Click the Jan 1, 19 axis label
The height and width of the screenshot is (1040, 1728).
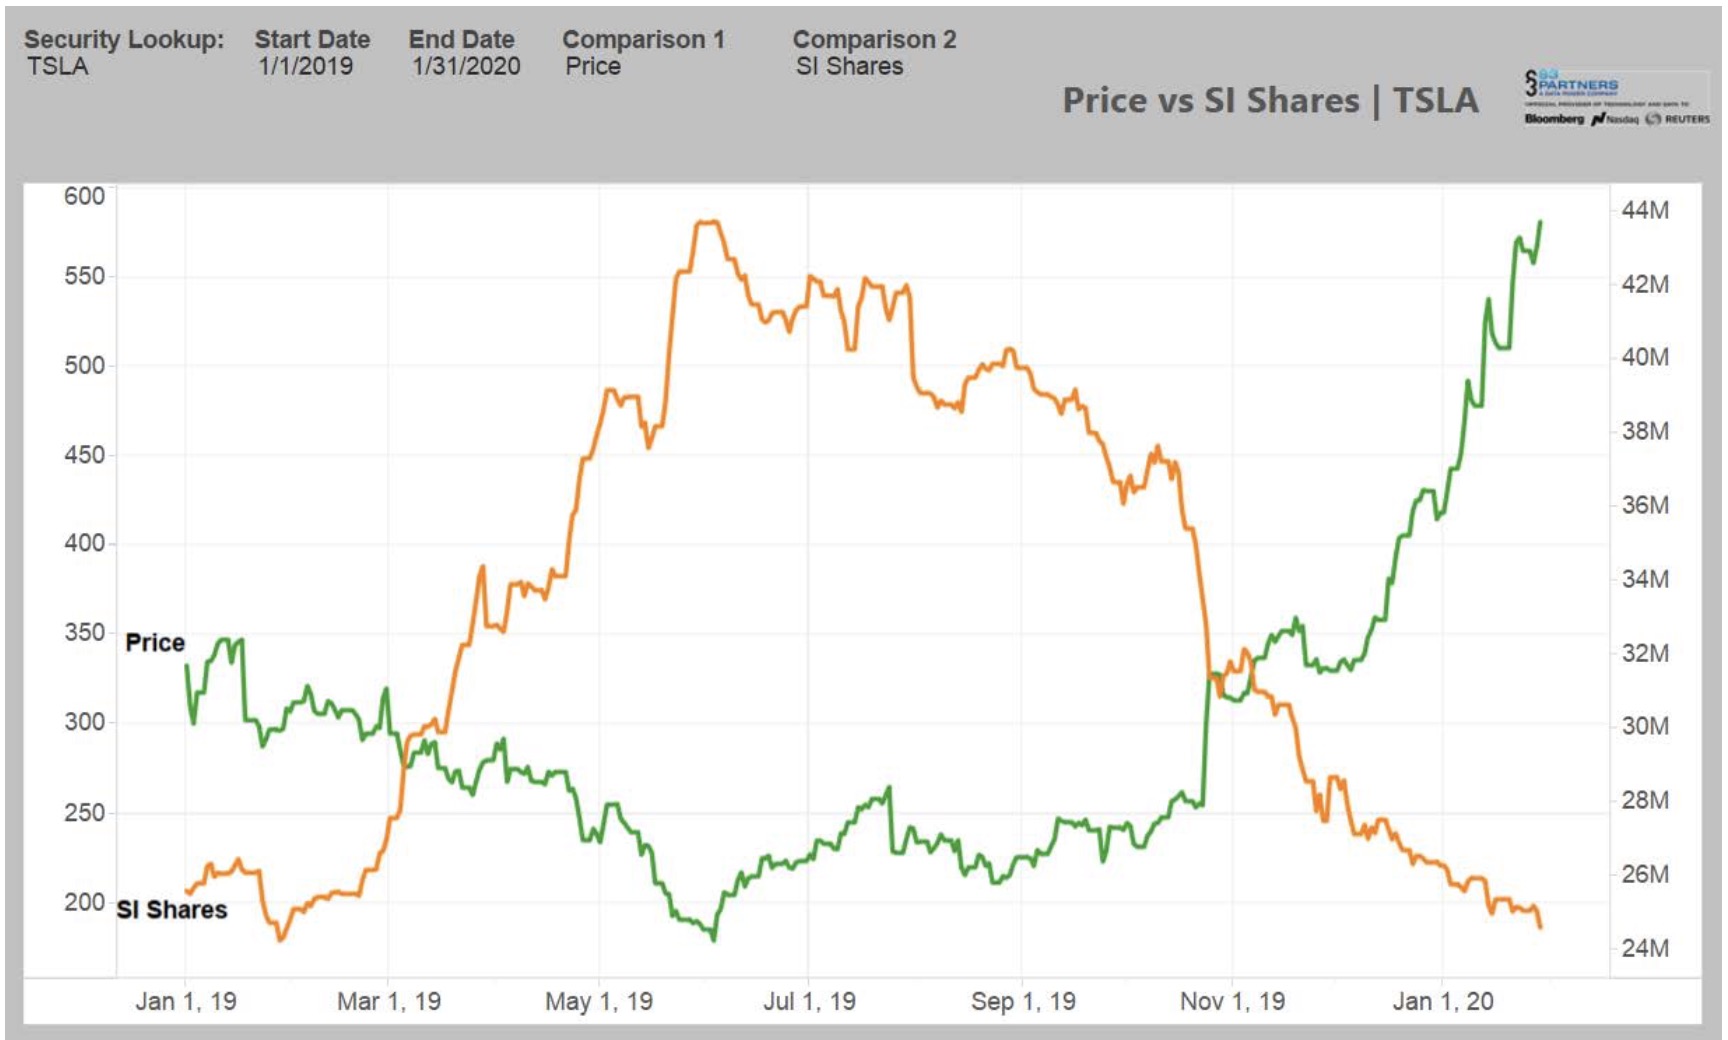(186, 1001)
